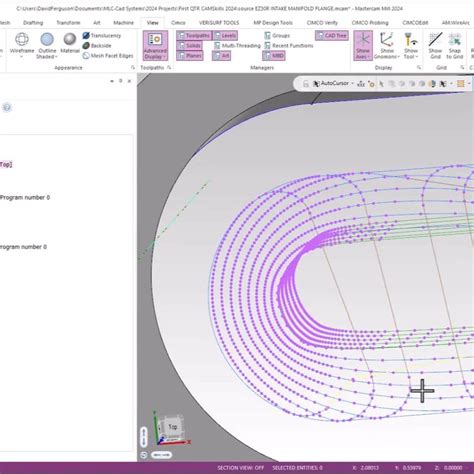Toggle the CAD Tree manager
The height and width of the screenshot is (474, 474).
[x=332, y=35]
